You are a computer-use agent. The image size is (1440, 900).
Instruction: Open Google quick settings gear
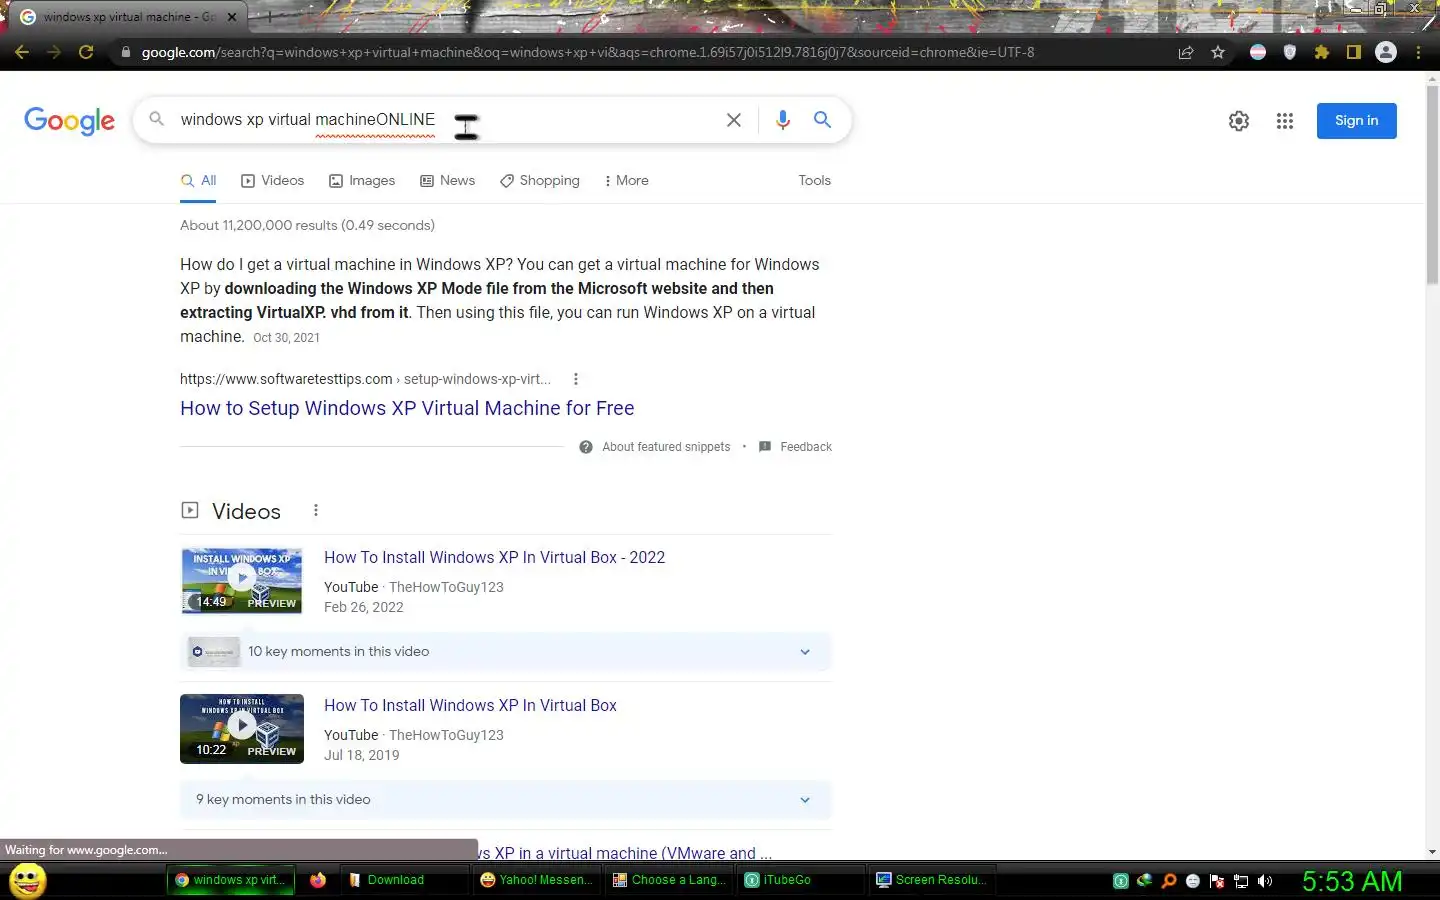[1239, 121]
